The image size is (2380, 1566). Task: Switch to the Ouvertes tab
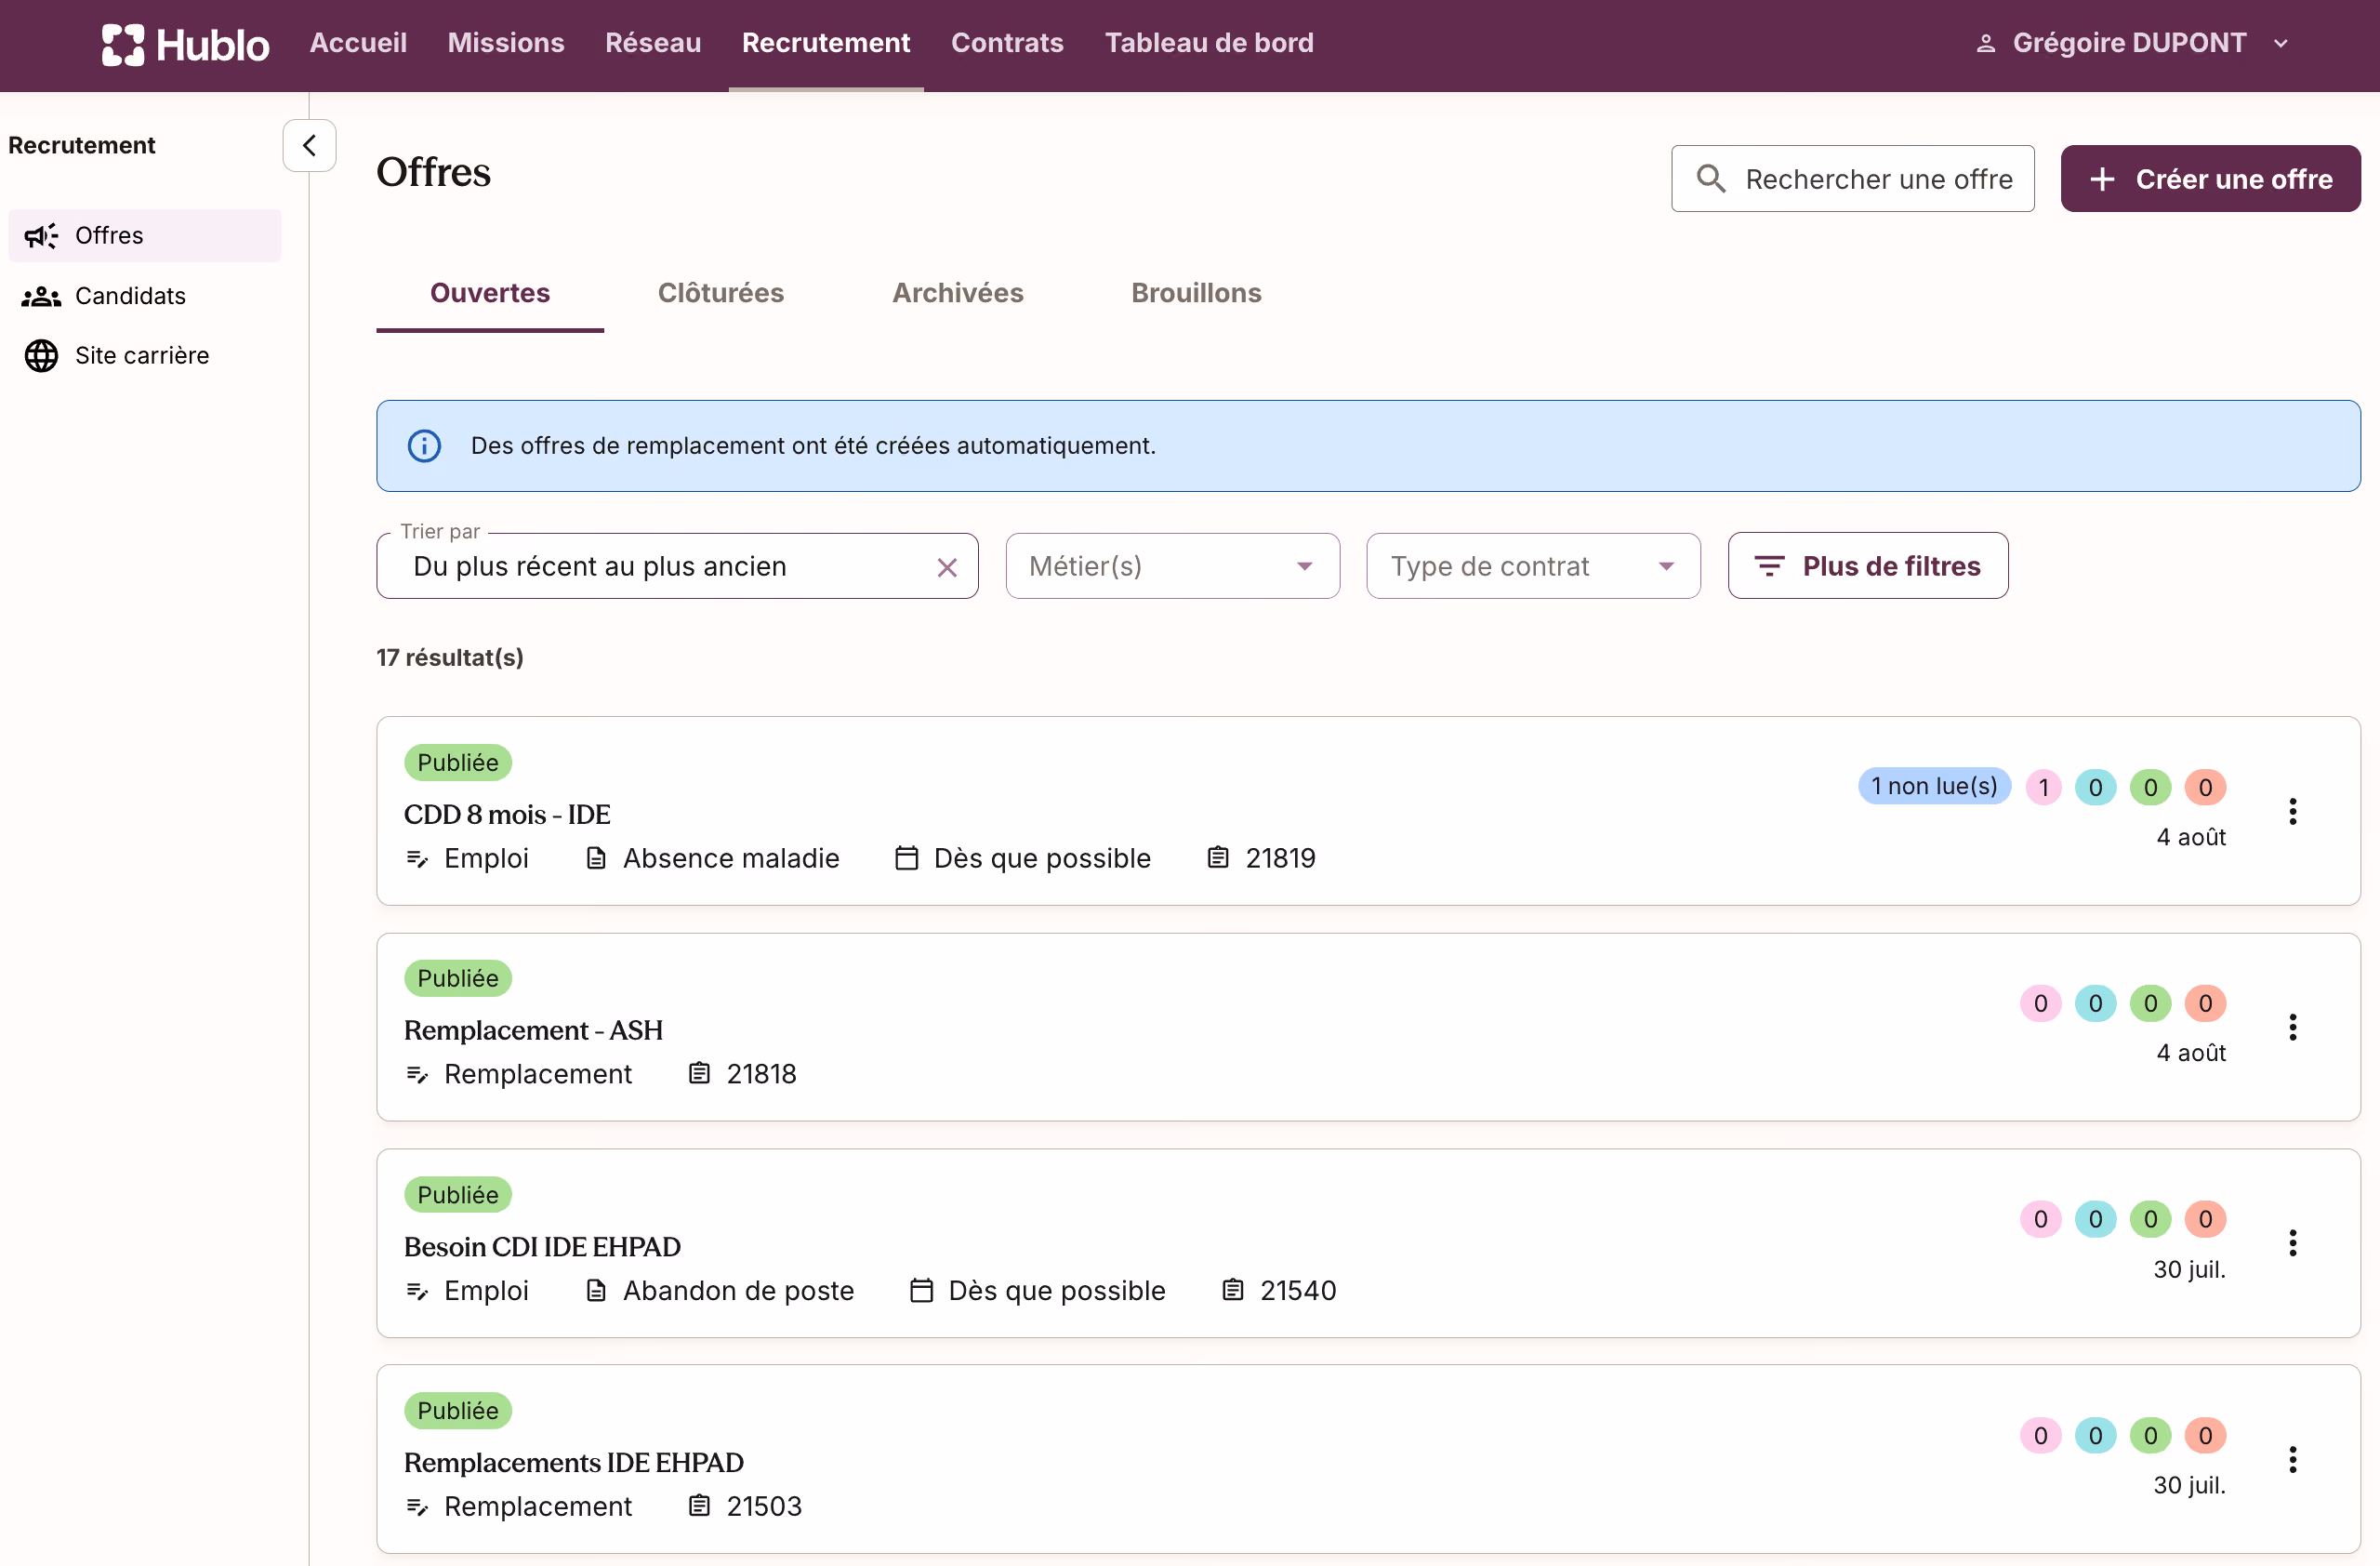[x=490, y=293]
